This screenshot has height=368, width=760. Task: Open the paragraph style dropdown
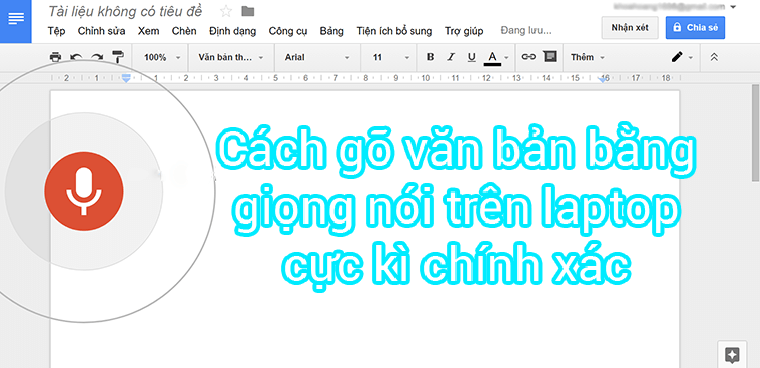click(x=231, y=57)
